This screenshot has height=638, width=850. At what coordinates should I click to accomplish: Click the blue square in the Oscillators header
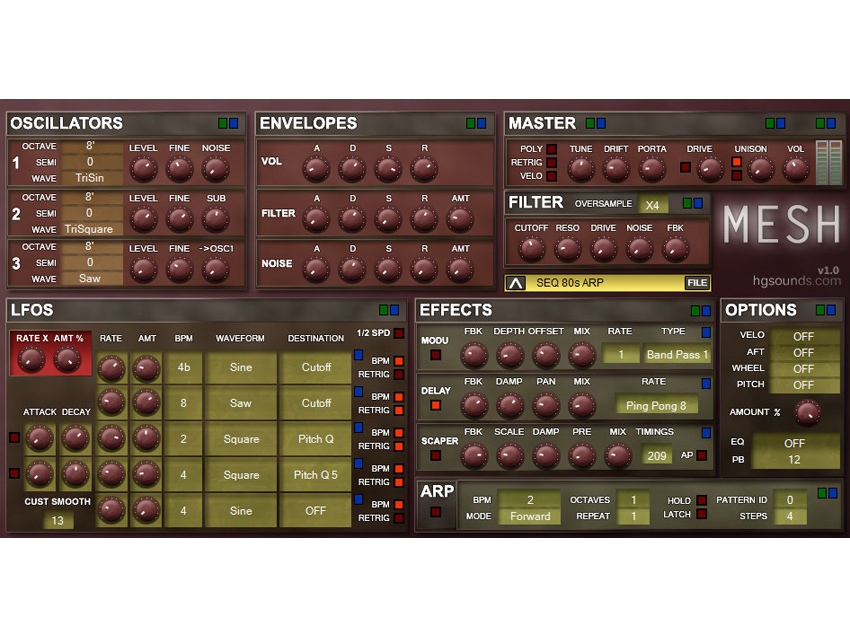[x=234, y=124]
